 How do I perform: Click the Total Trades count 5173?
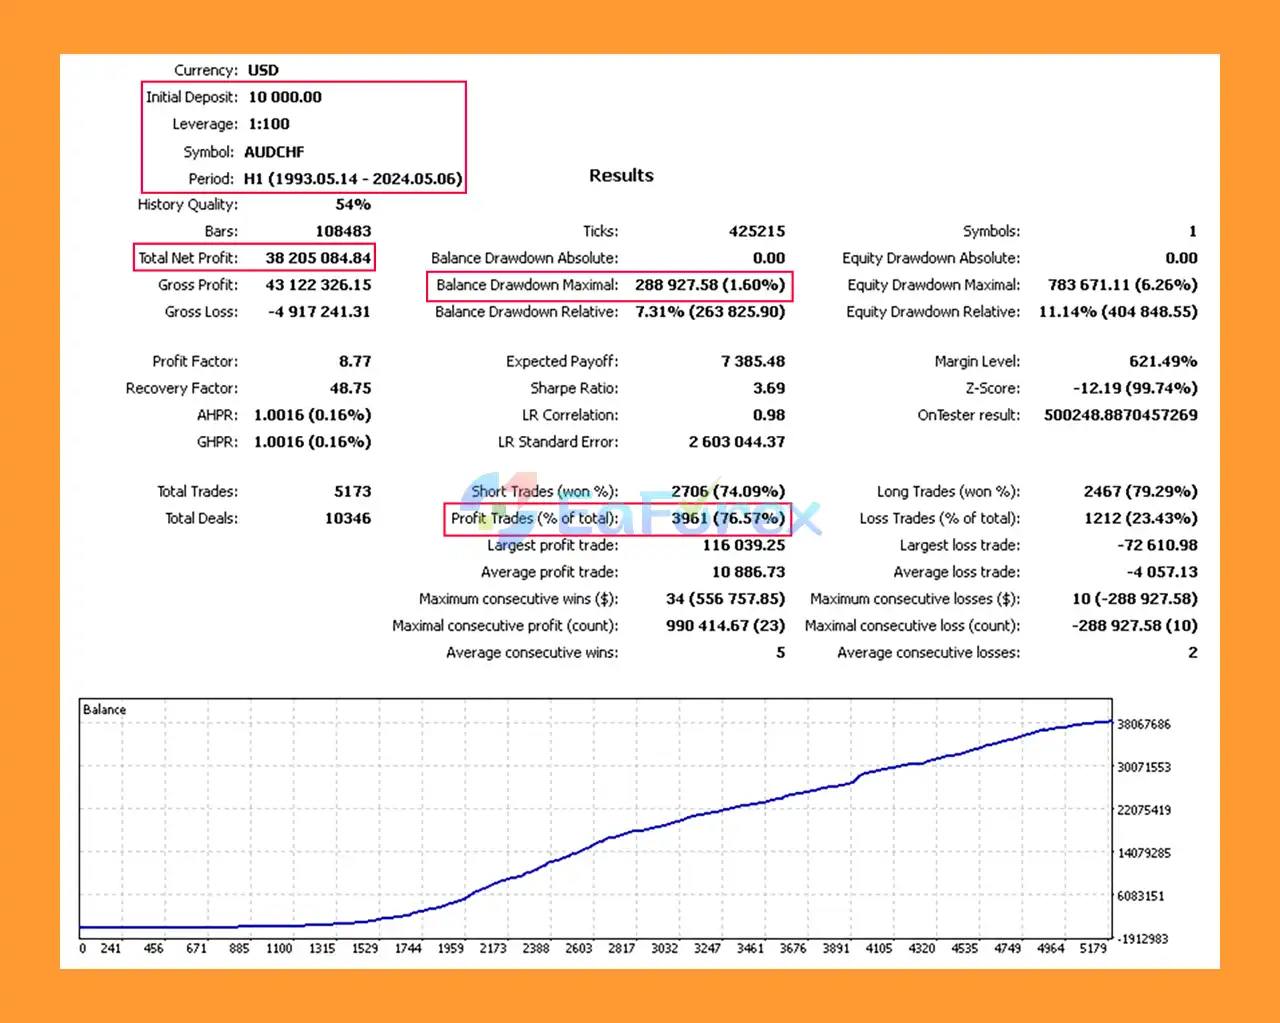[352, 491]
